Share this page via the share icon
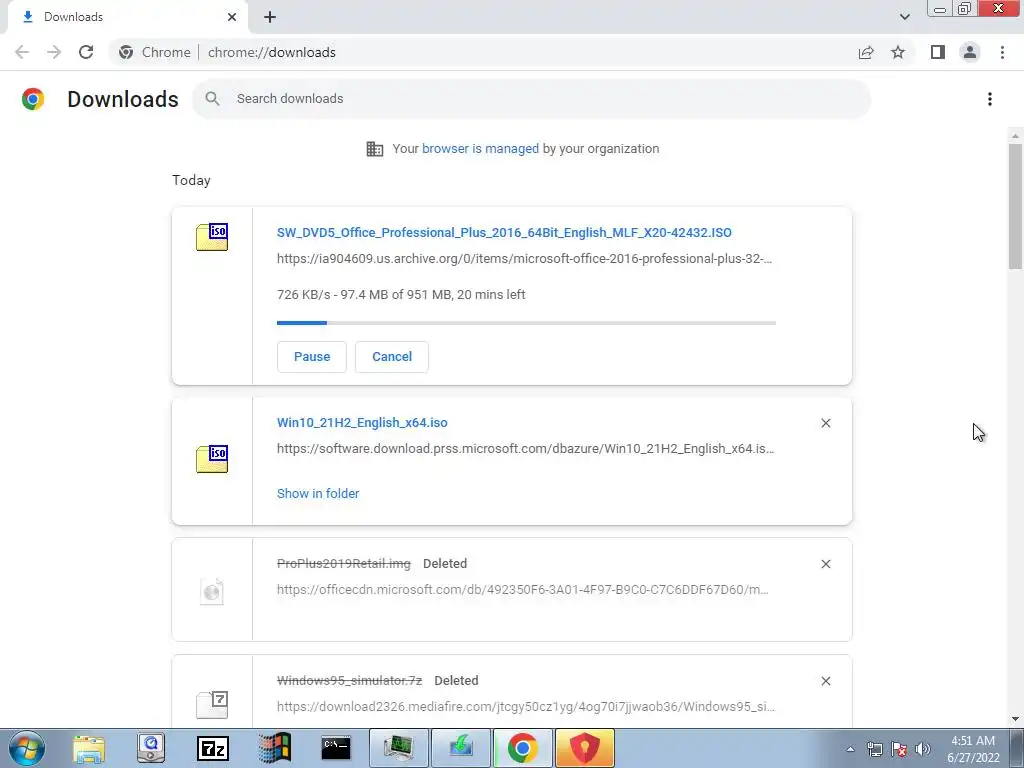Screen dimensions: 1024x768 point(866,52)
